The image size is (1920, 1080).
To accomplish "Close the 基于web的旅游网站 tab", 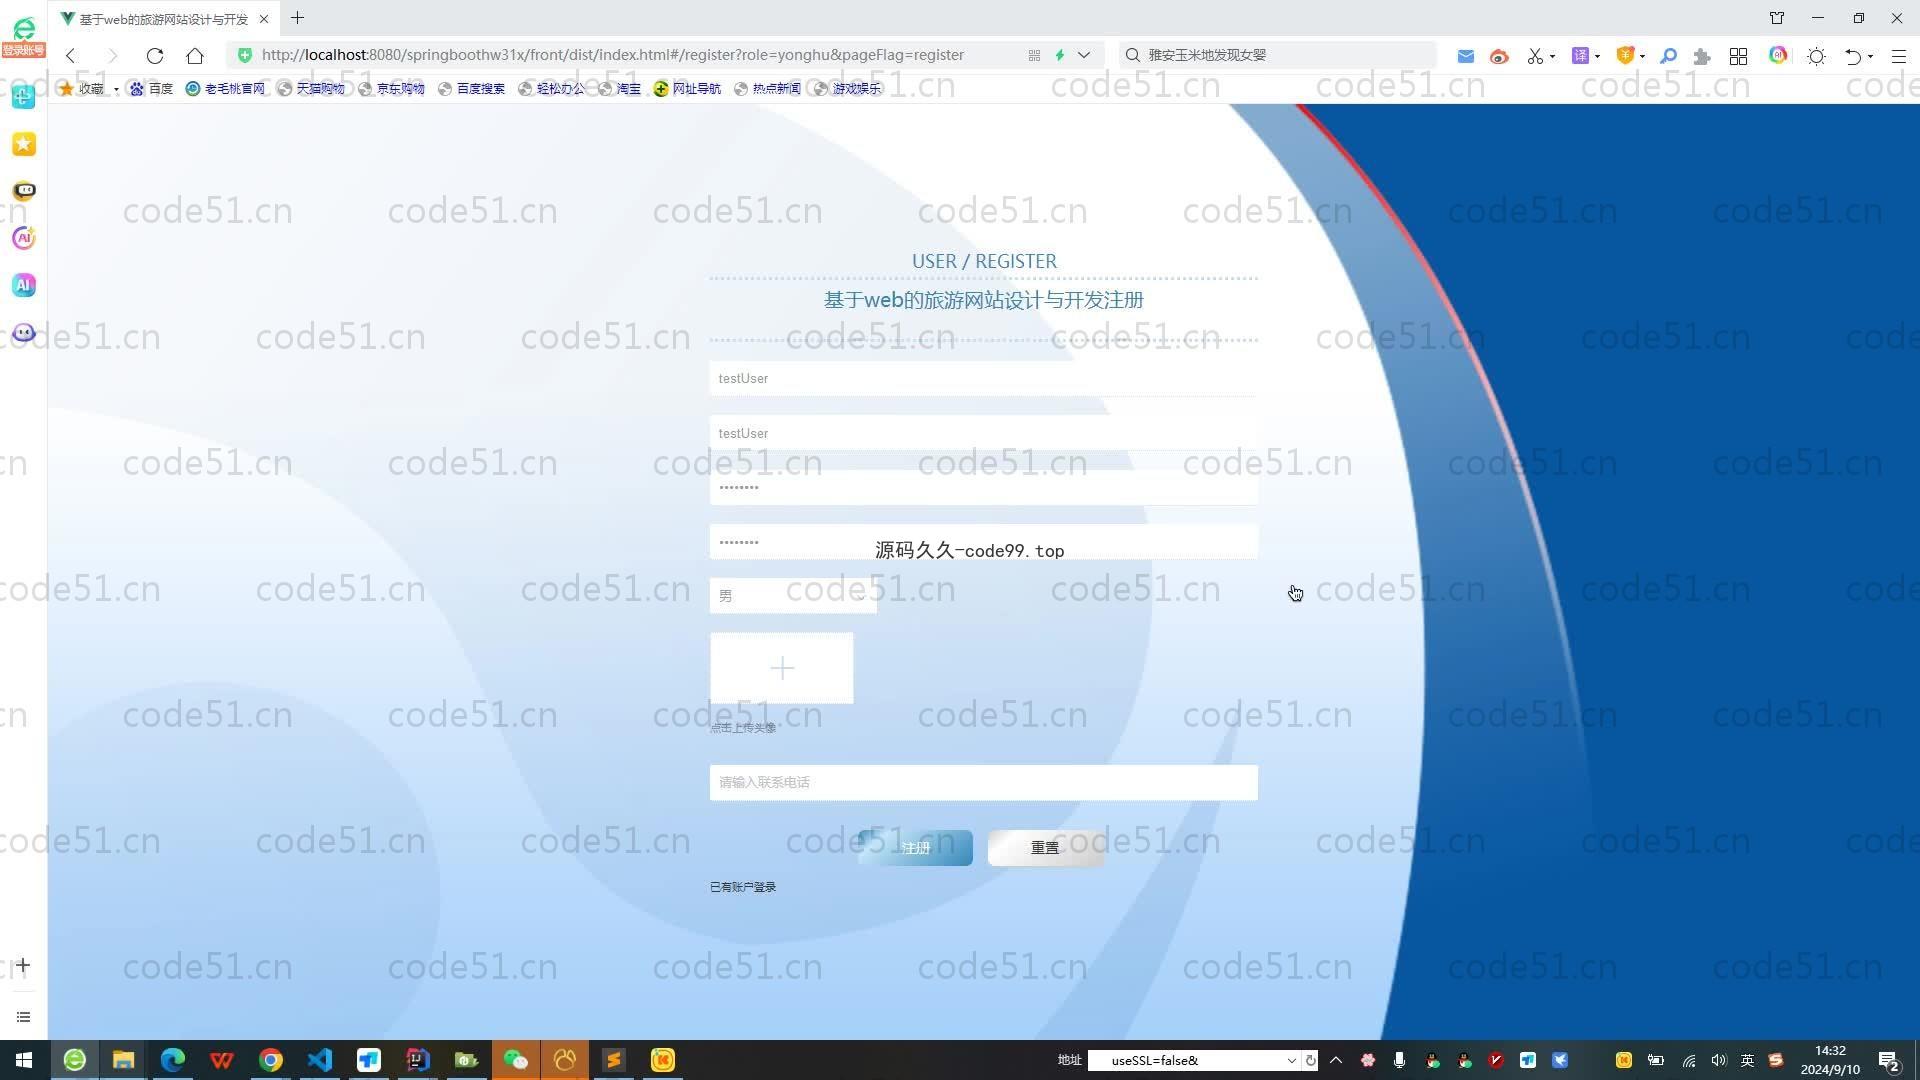I will tap(264, 19).
